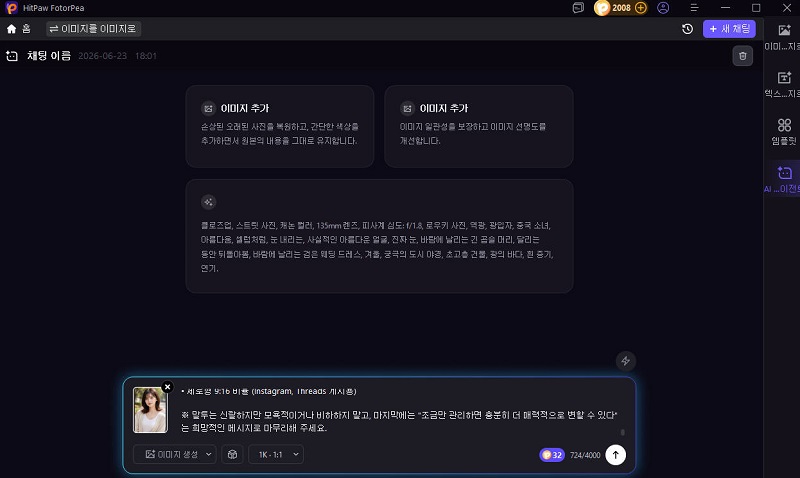This screenshot has width=800, height=478.
Task: Send the prompt with the up arrow button
Action: [615, 455]
